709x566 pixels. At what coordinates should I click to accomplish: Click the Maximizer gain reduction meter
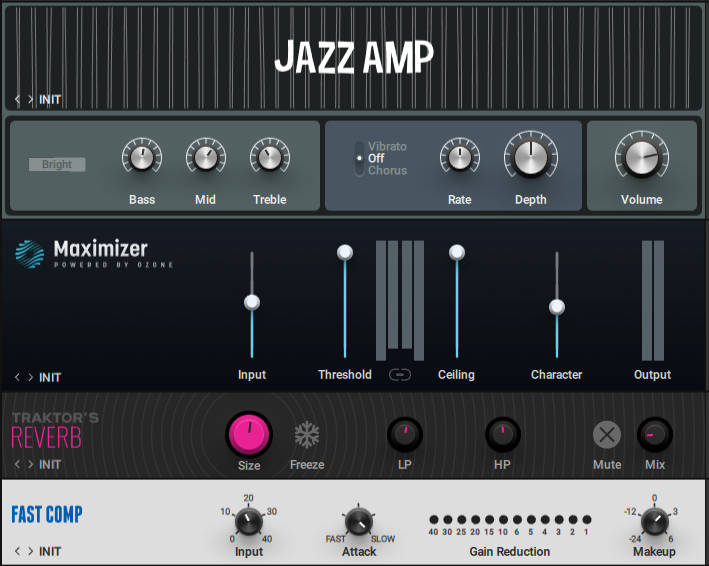[x=400, y=300]
